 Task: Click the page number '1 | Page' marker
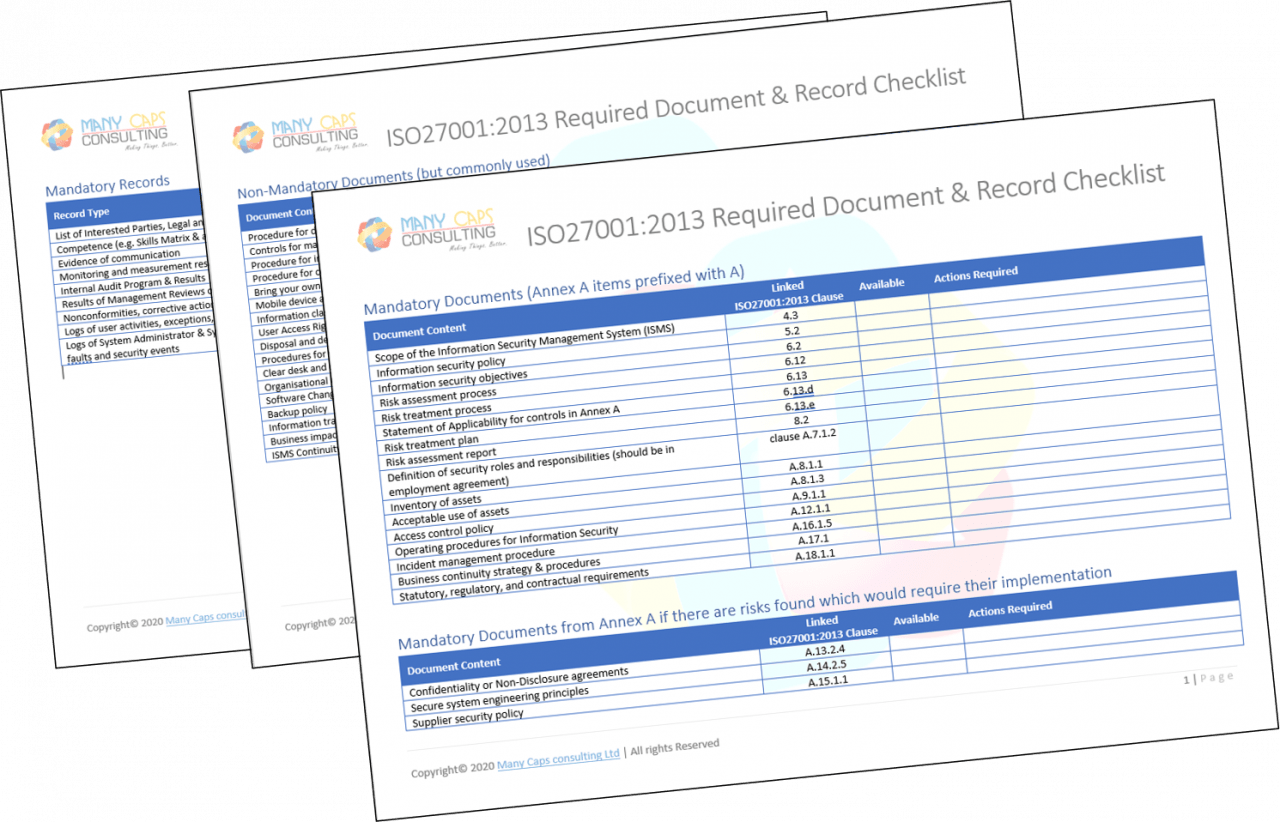1208,678
